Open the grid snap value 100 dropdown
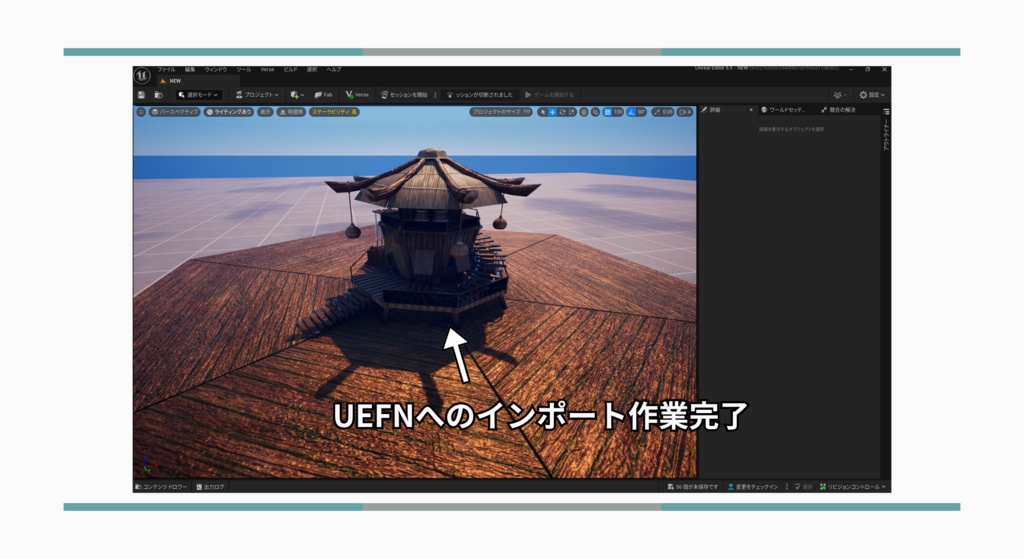Viewport: 1024px width, 559px height. point(618,112)
